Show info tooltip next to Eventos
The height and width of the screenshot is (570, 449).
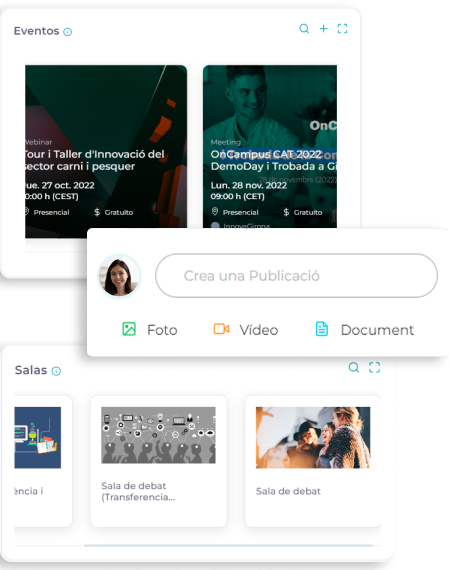point(68,32)
